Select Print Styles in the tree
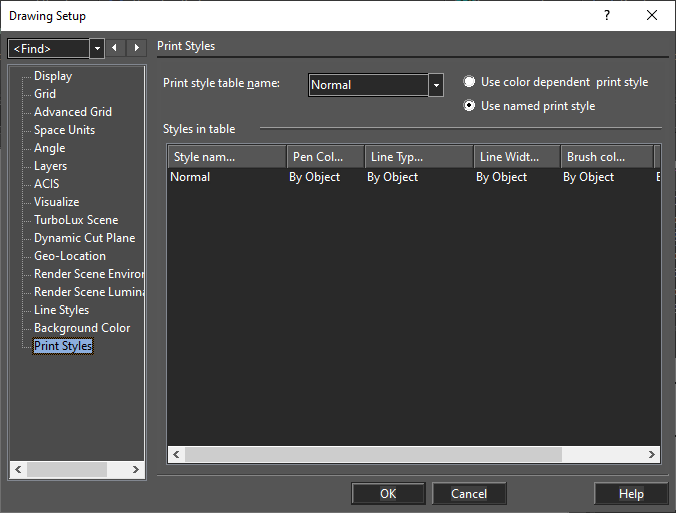 [x=63, y=346]
